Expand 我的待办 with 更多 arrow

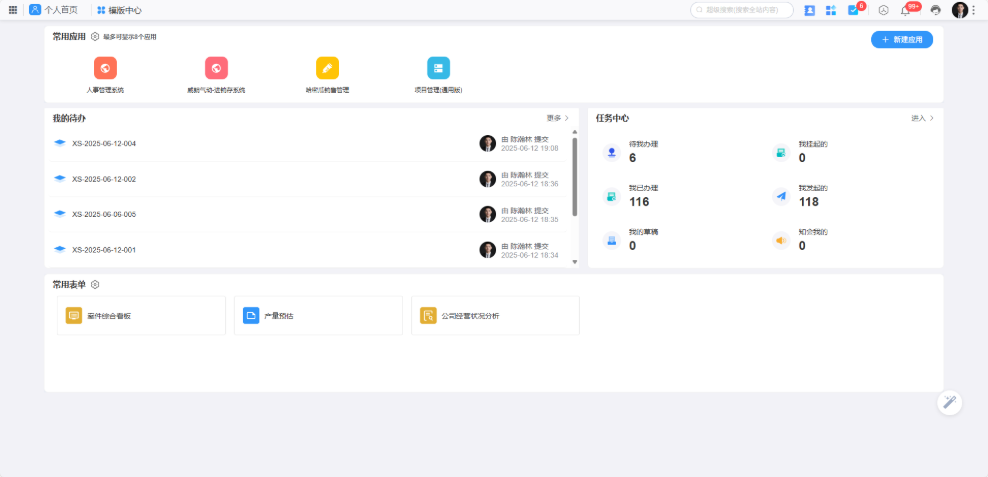(558, 118)
